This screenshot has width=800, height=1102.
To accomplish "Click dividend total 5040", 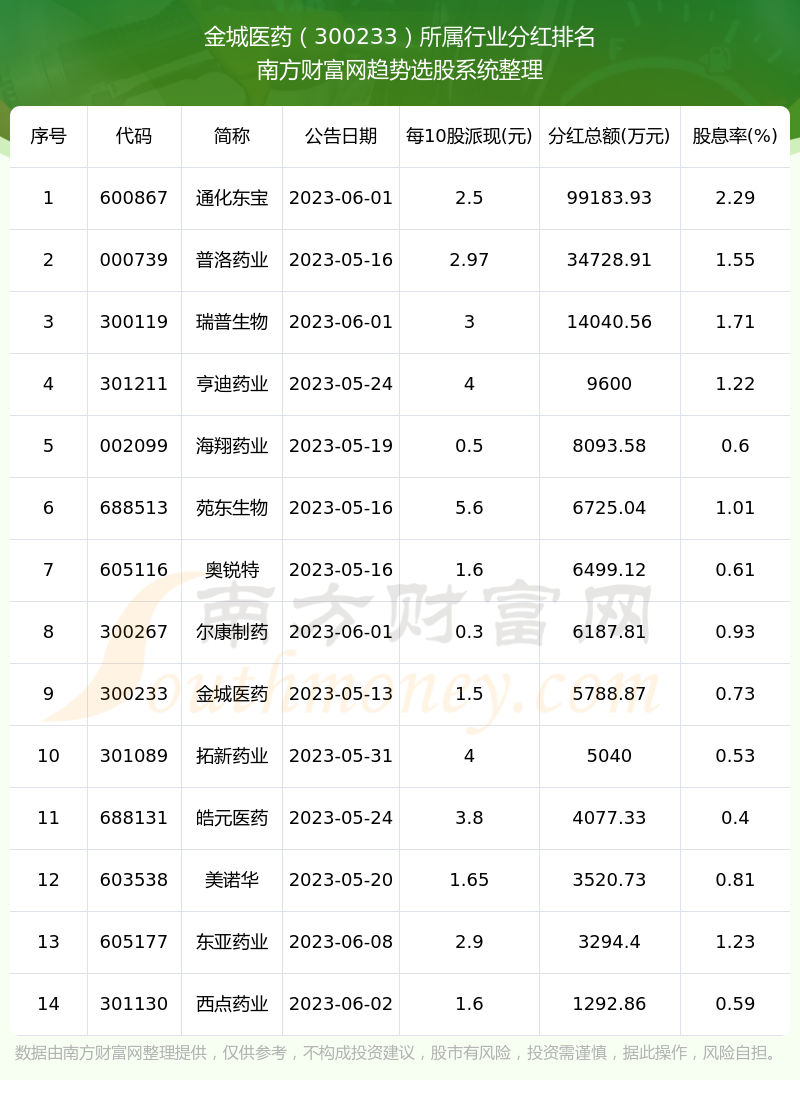I will click(609, 756).
